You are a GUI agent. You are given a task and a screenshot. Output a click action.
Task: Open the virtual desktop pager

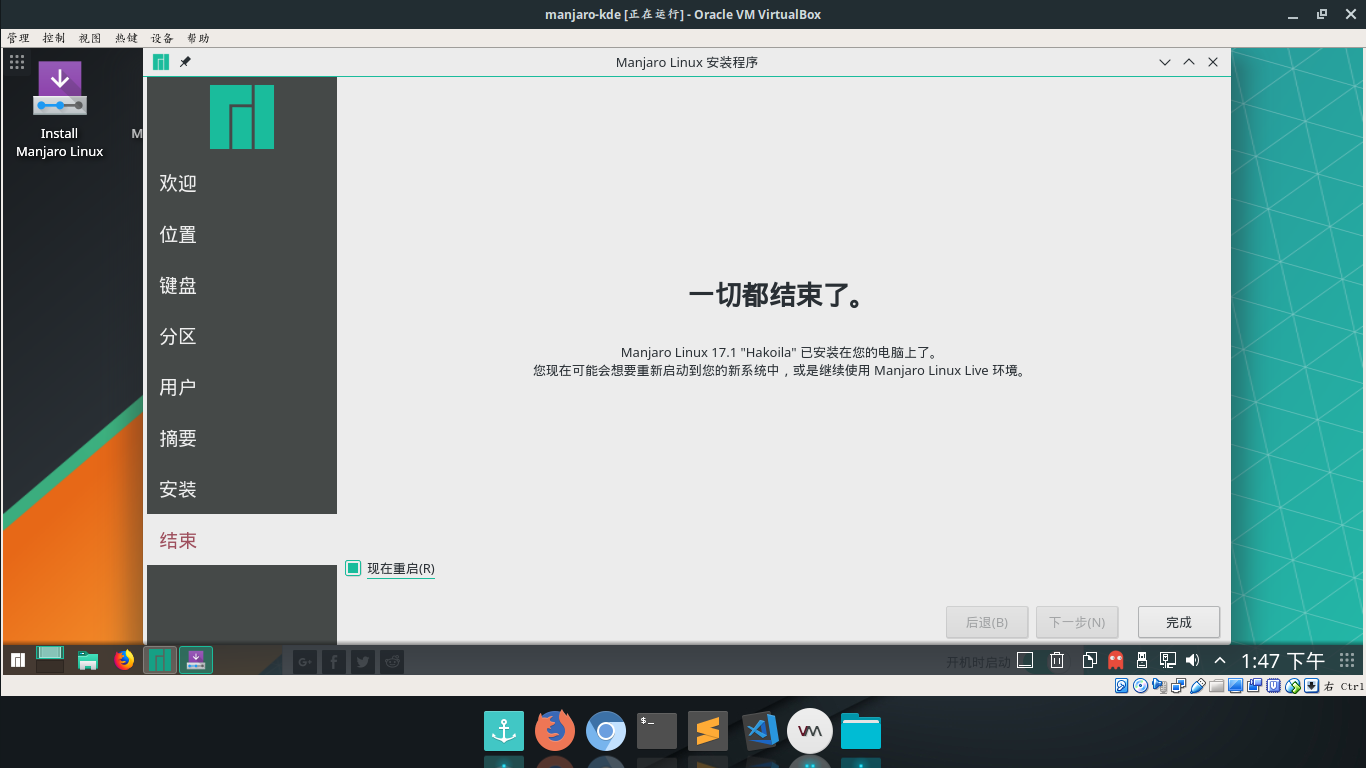50,659
